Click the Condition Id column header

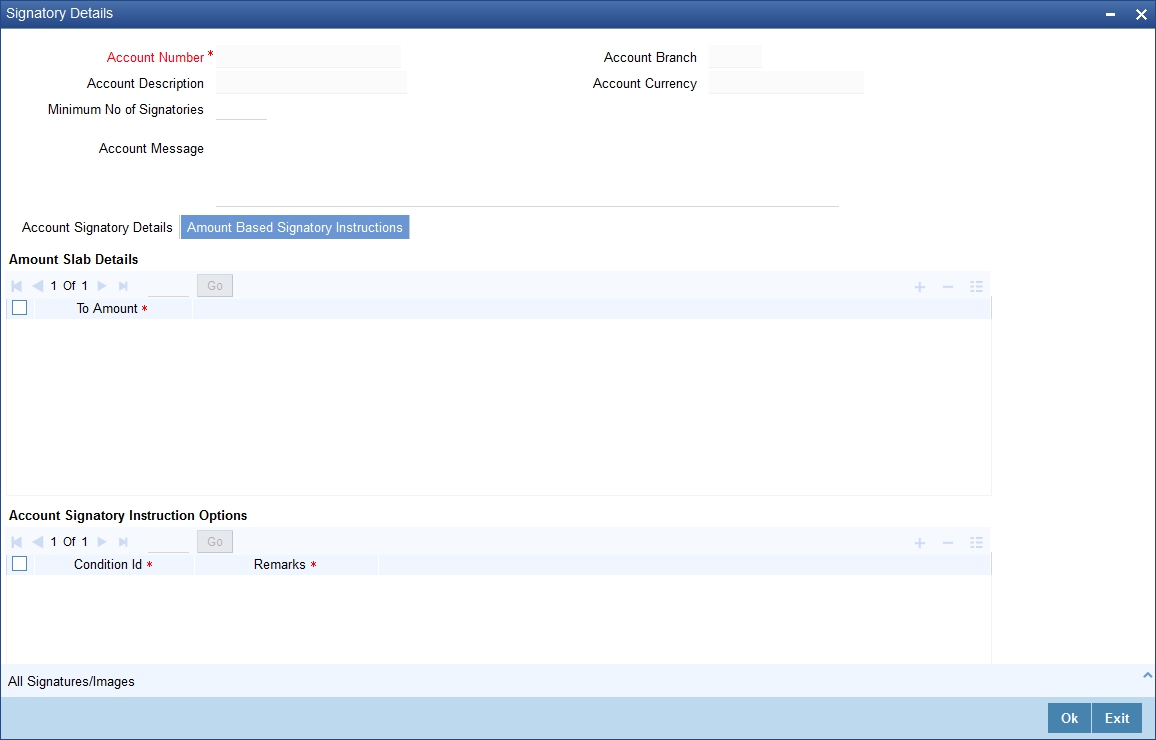click(x=114, y=564)
